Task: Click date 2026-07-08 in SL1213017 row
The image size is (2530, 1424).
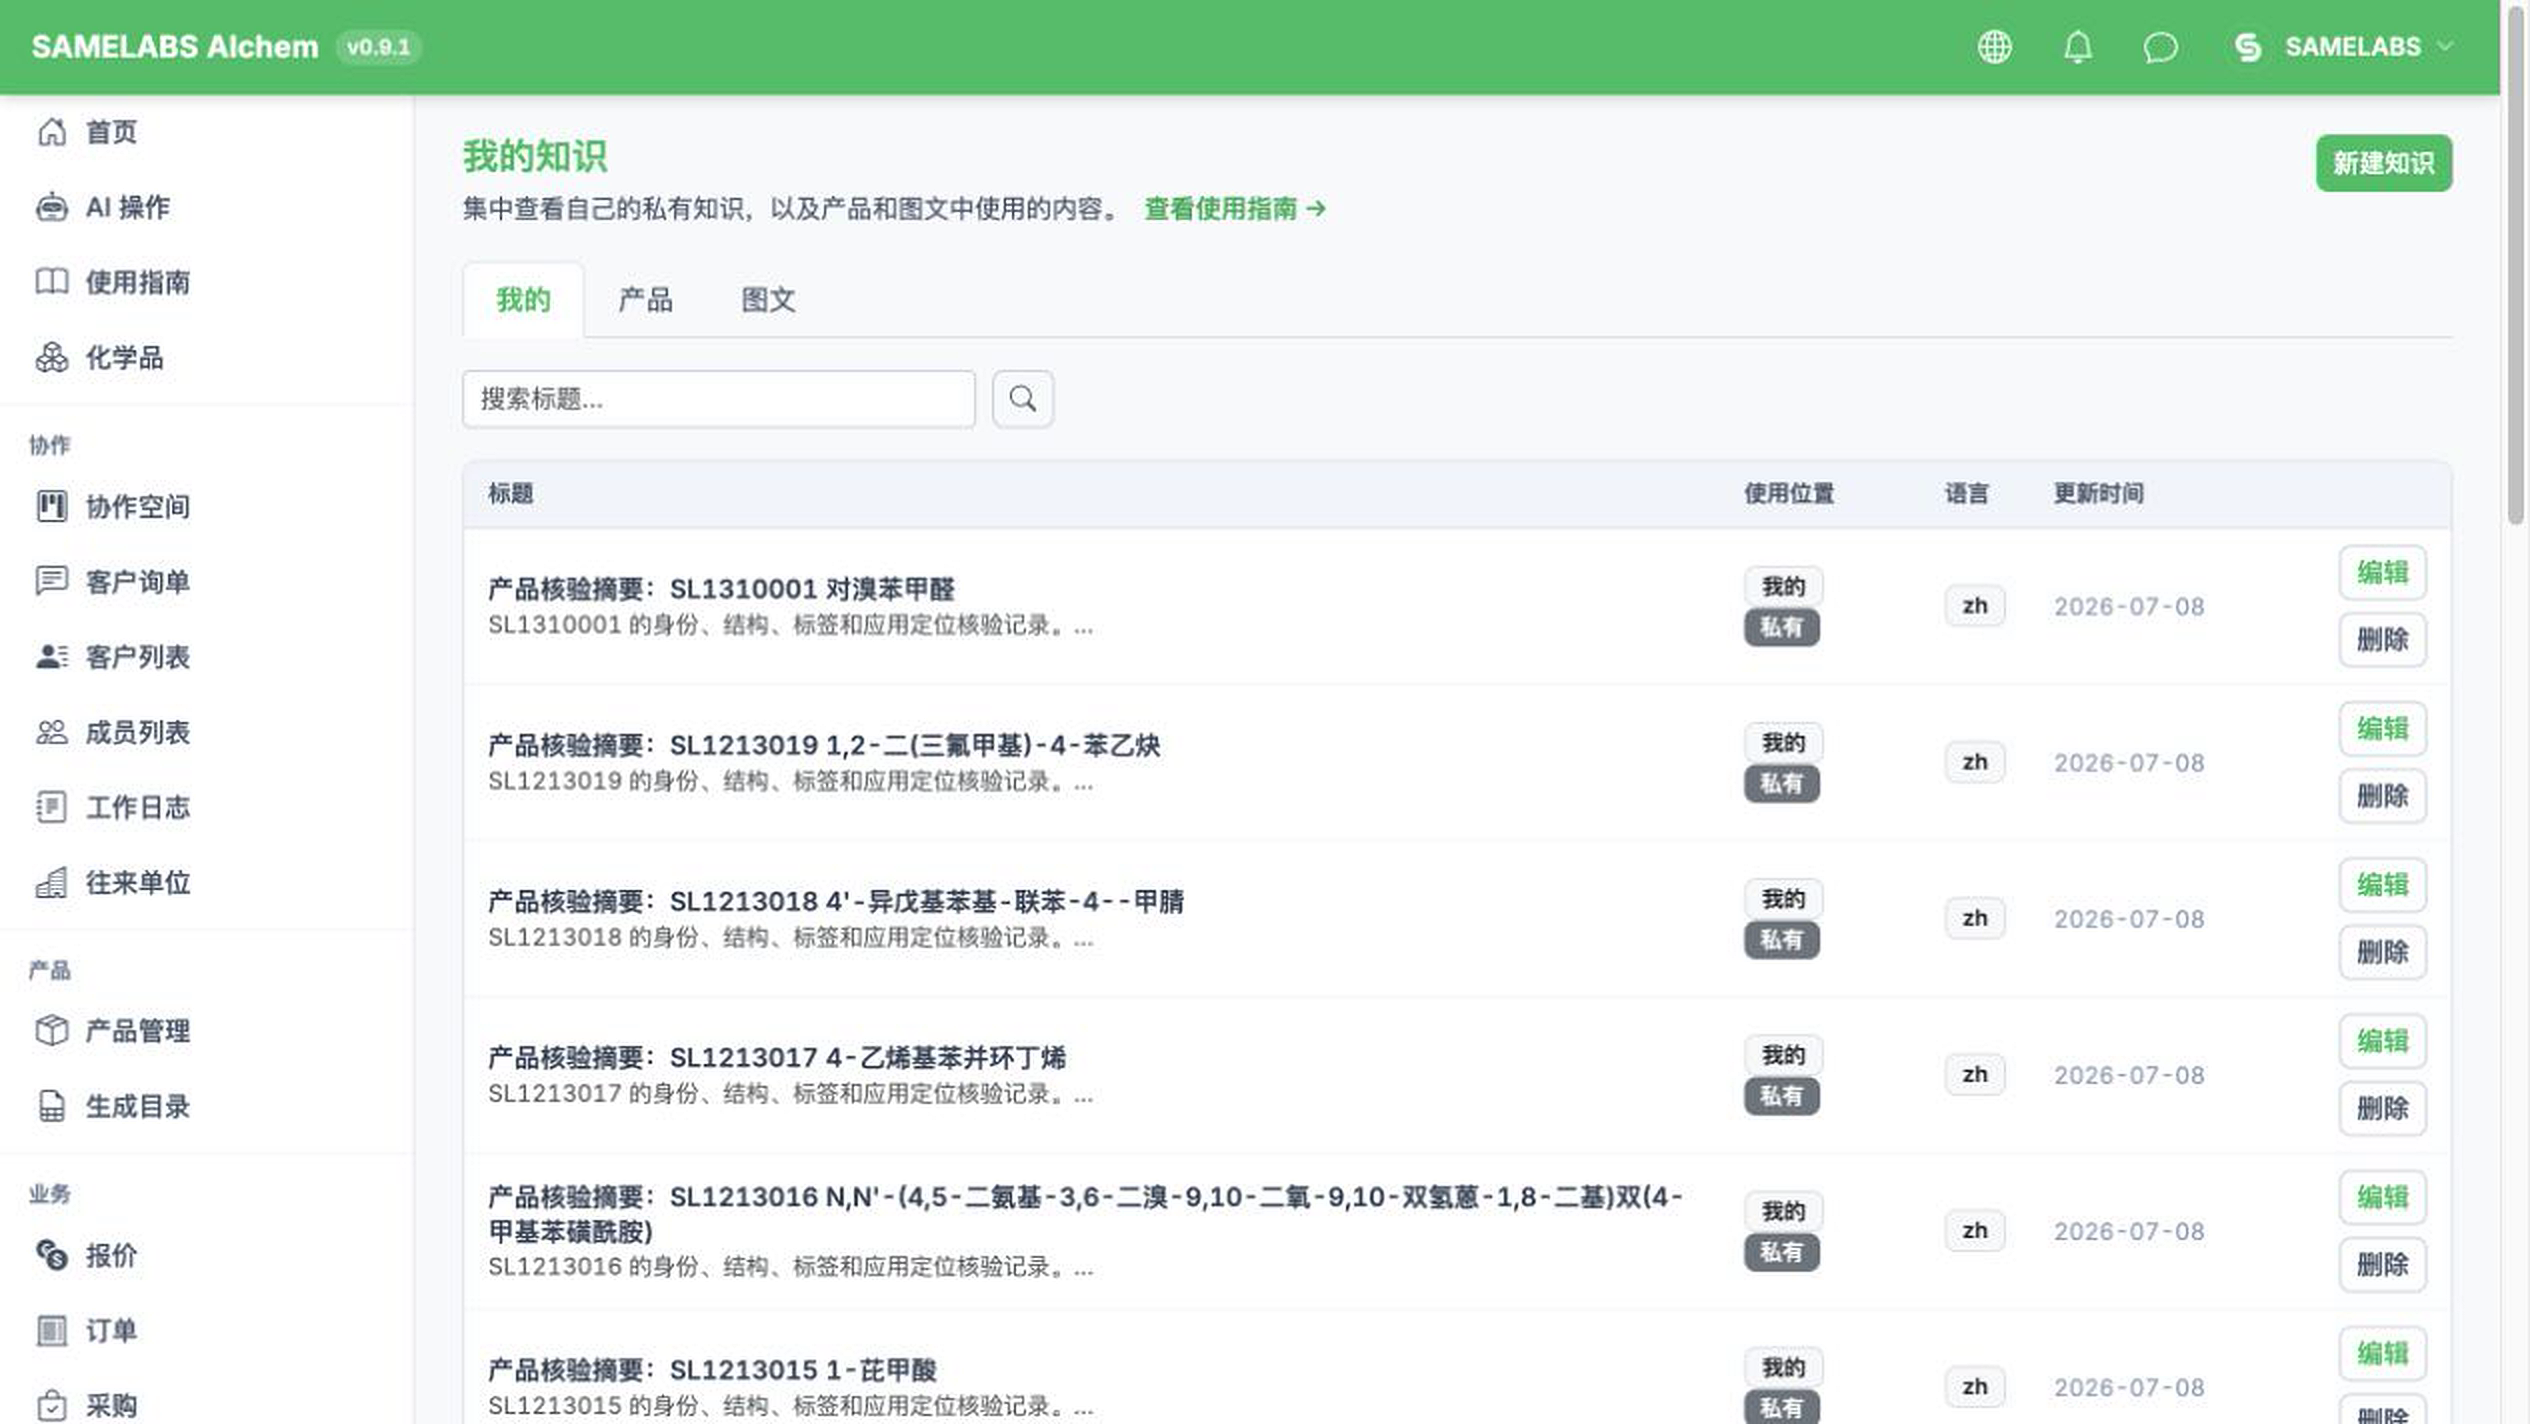Action: 2129,1075
